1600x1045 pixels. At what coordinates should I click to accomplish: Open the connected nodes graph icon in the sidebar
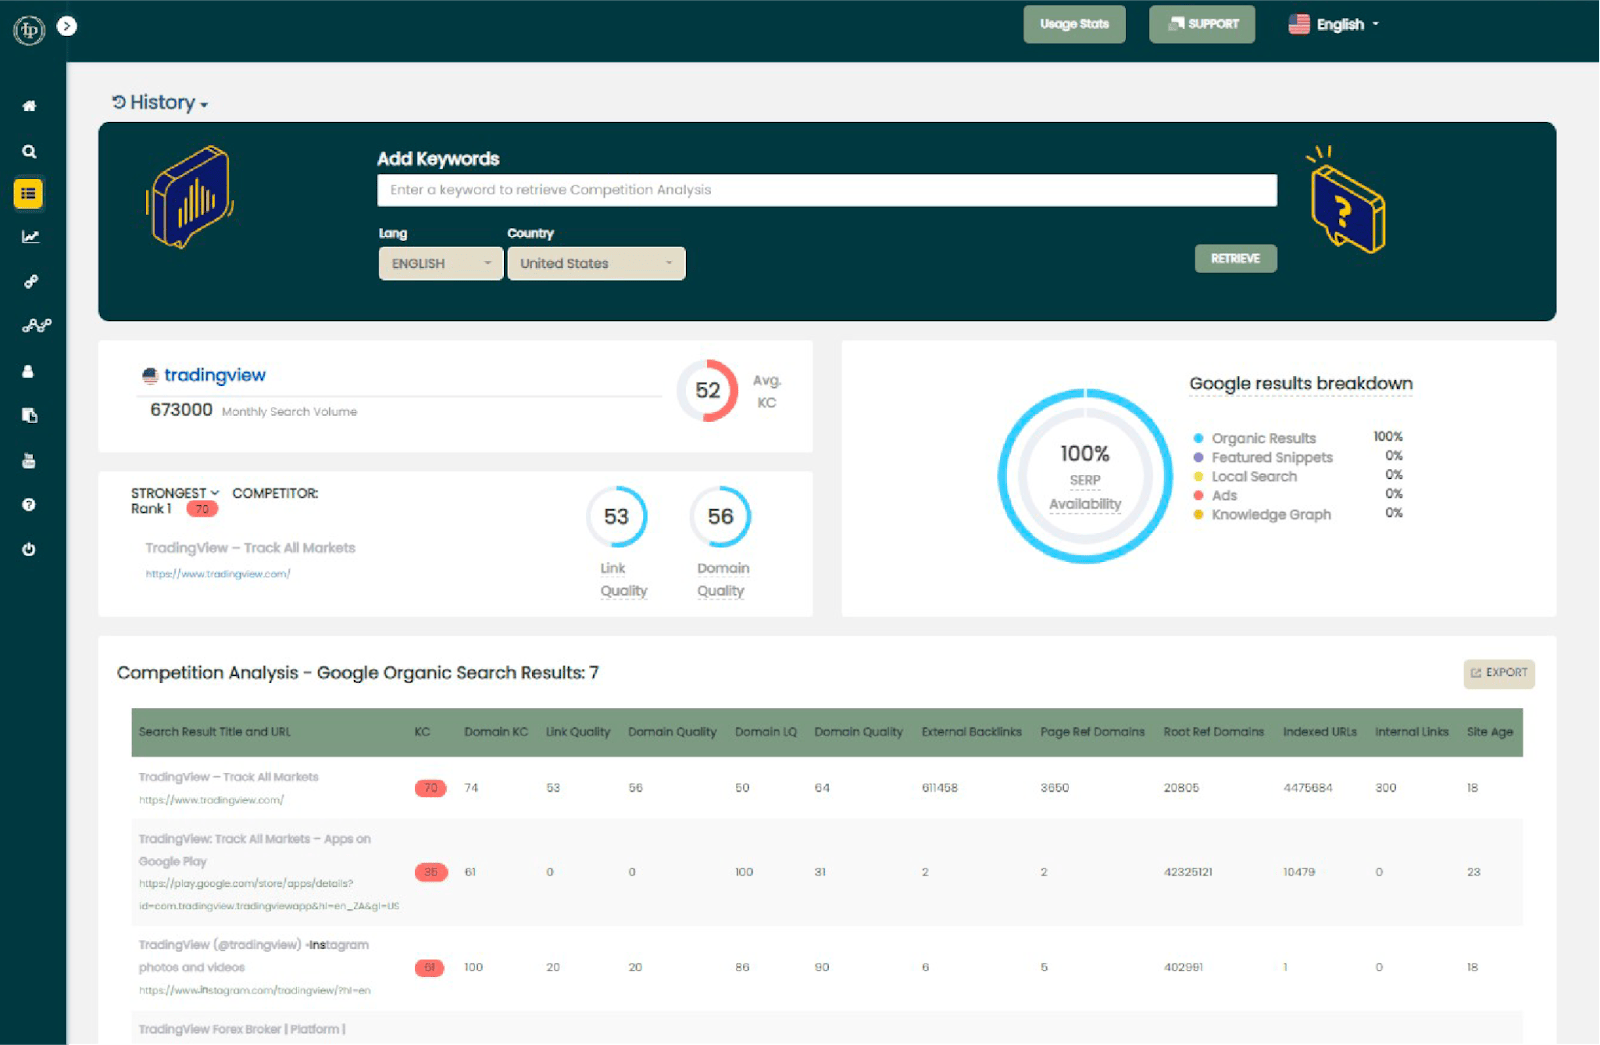36,326
